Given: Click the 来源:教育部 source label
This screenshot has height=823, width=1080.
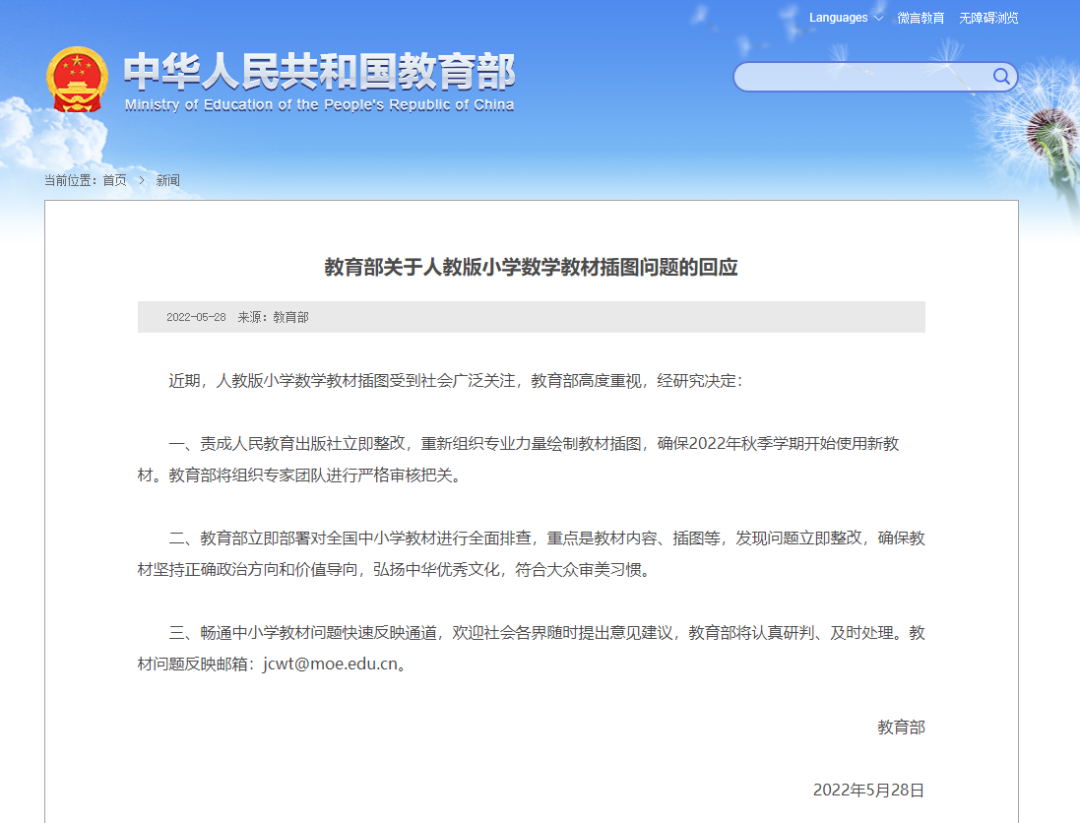Looking at the screenshot, I should tap(273, 317).
